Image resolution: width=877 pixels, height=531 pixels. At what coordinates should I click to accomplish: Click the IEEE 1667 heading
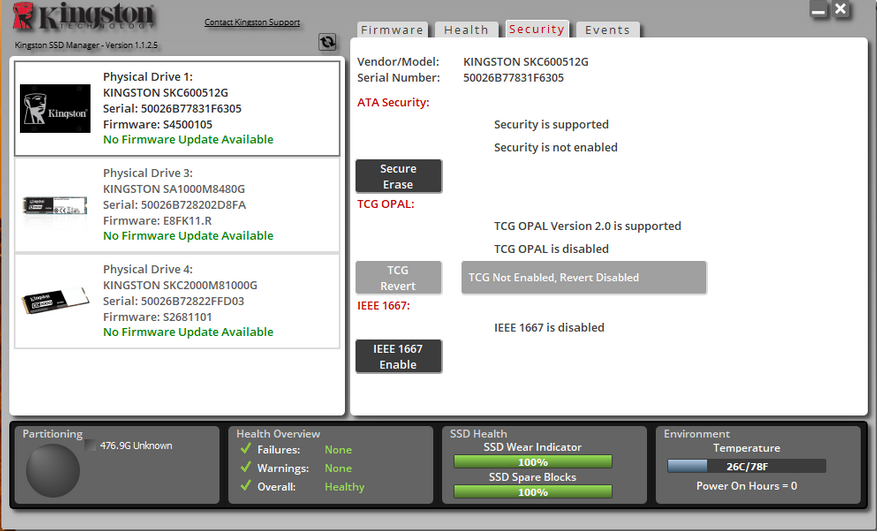384,306
